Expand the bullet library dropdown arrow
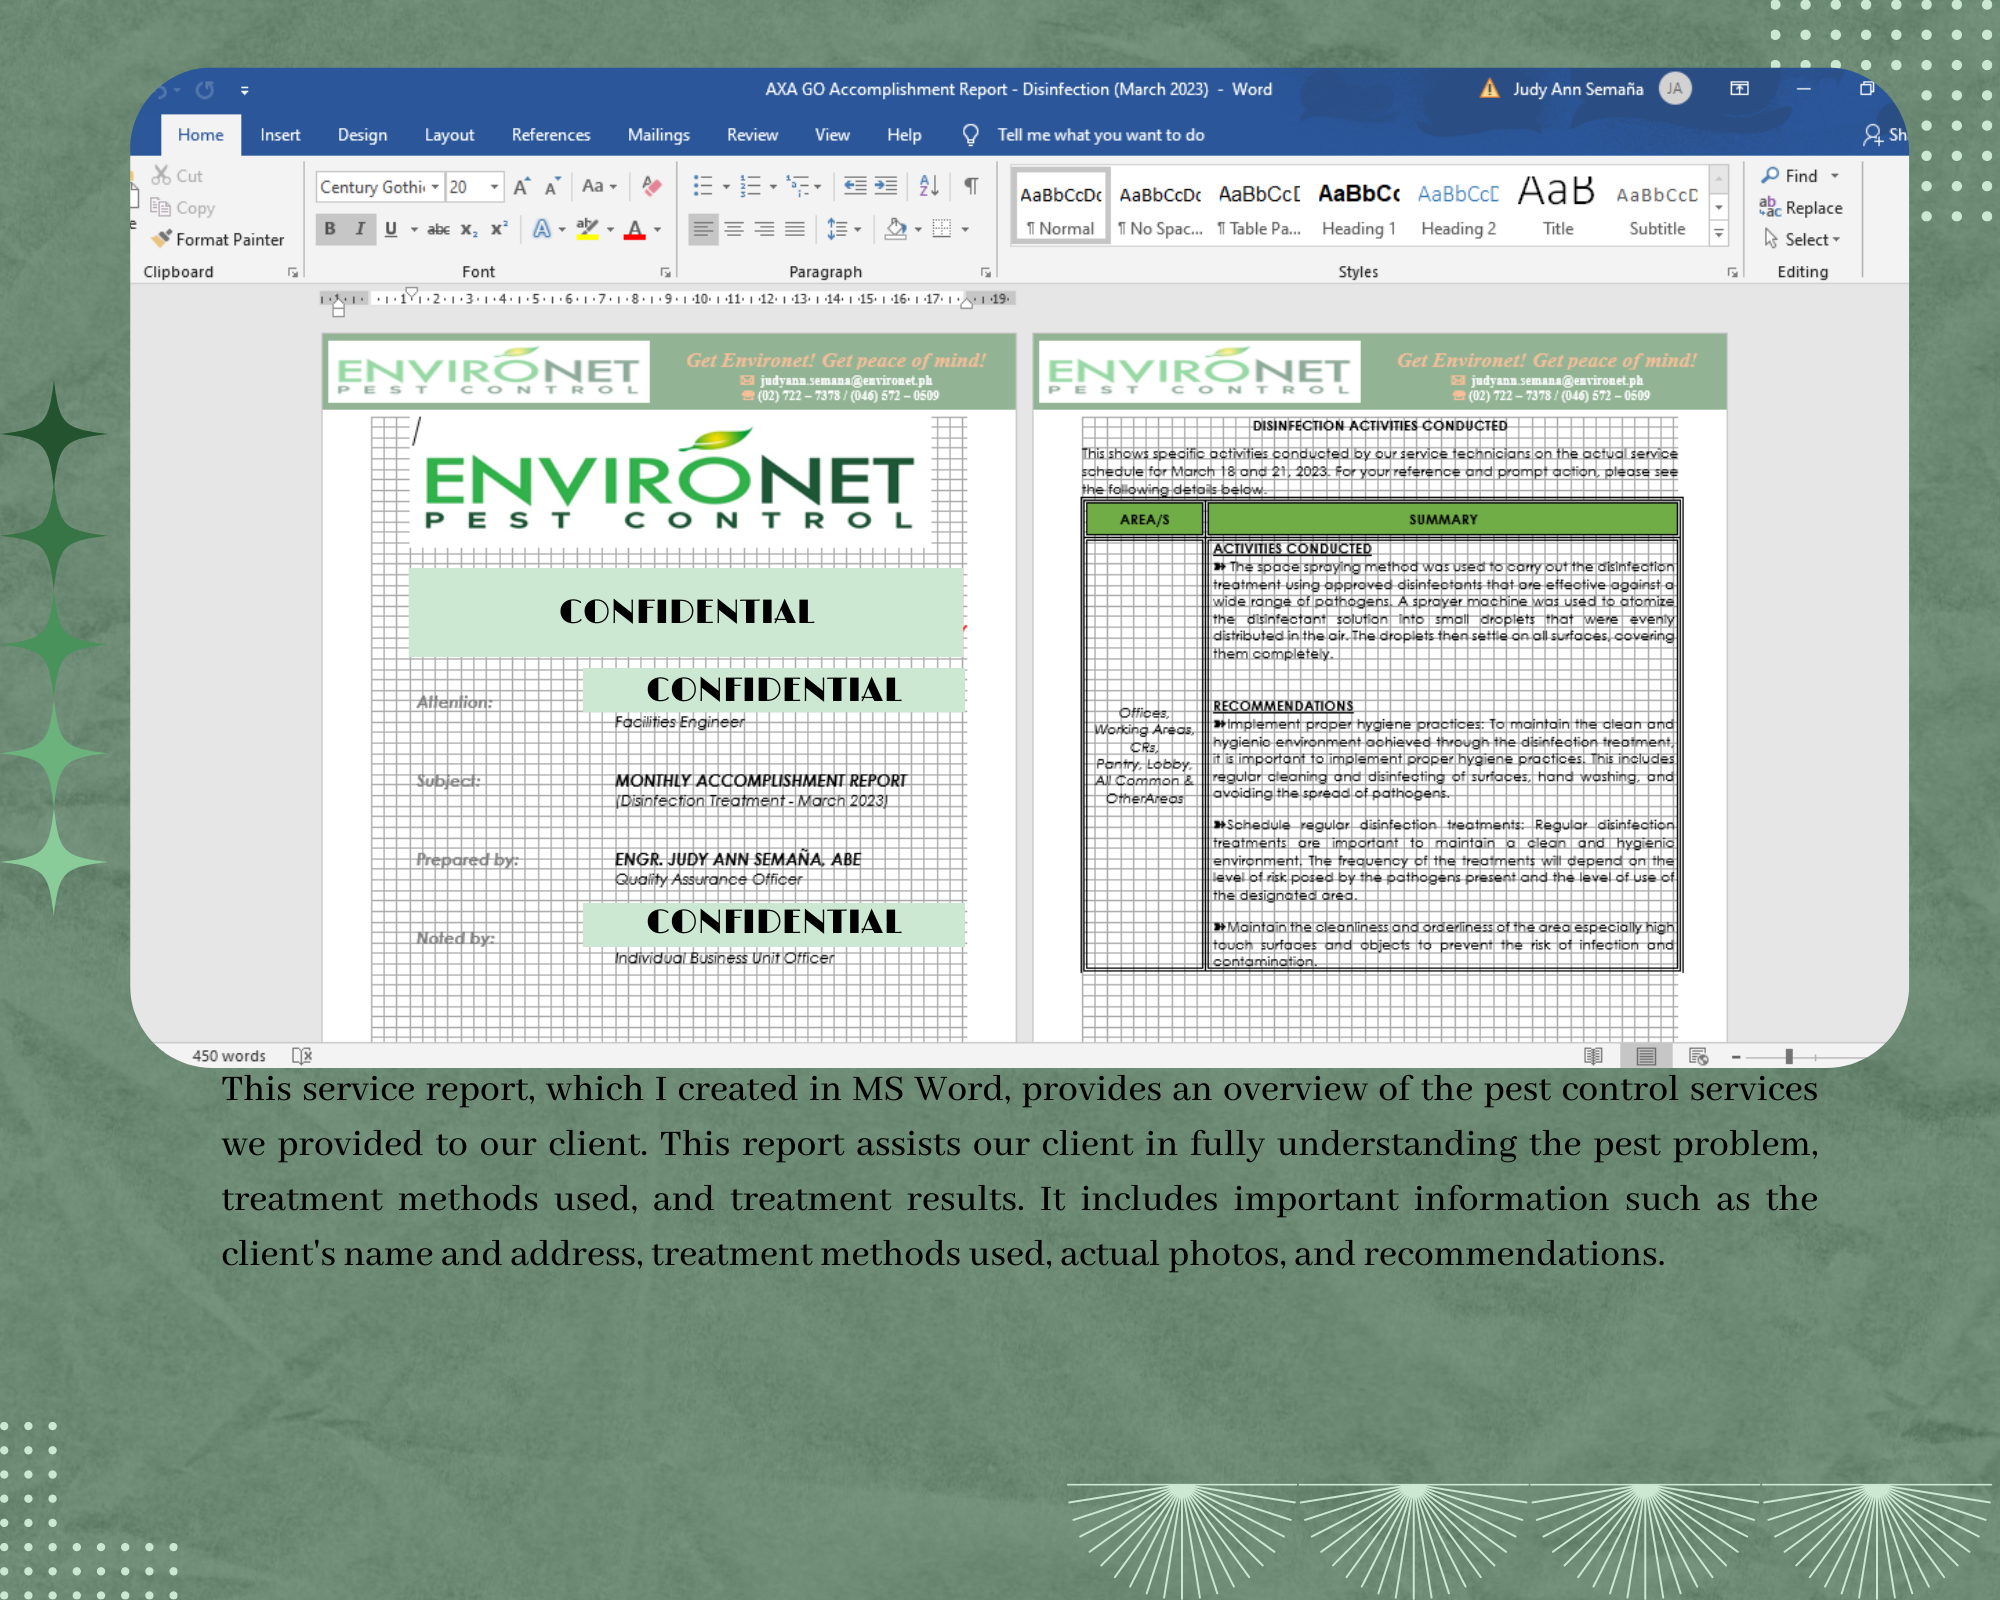 click(726, 186)
